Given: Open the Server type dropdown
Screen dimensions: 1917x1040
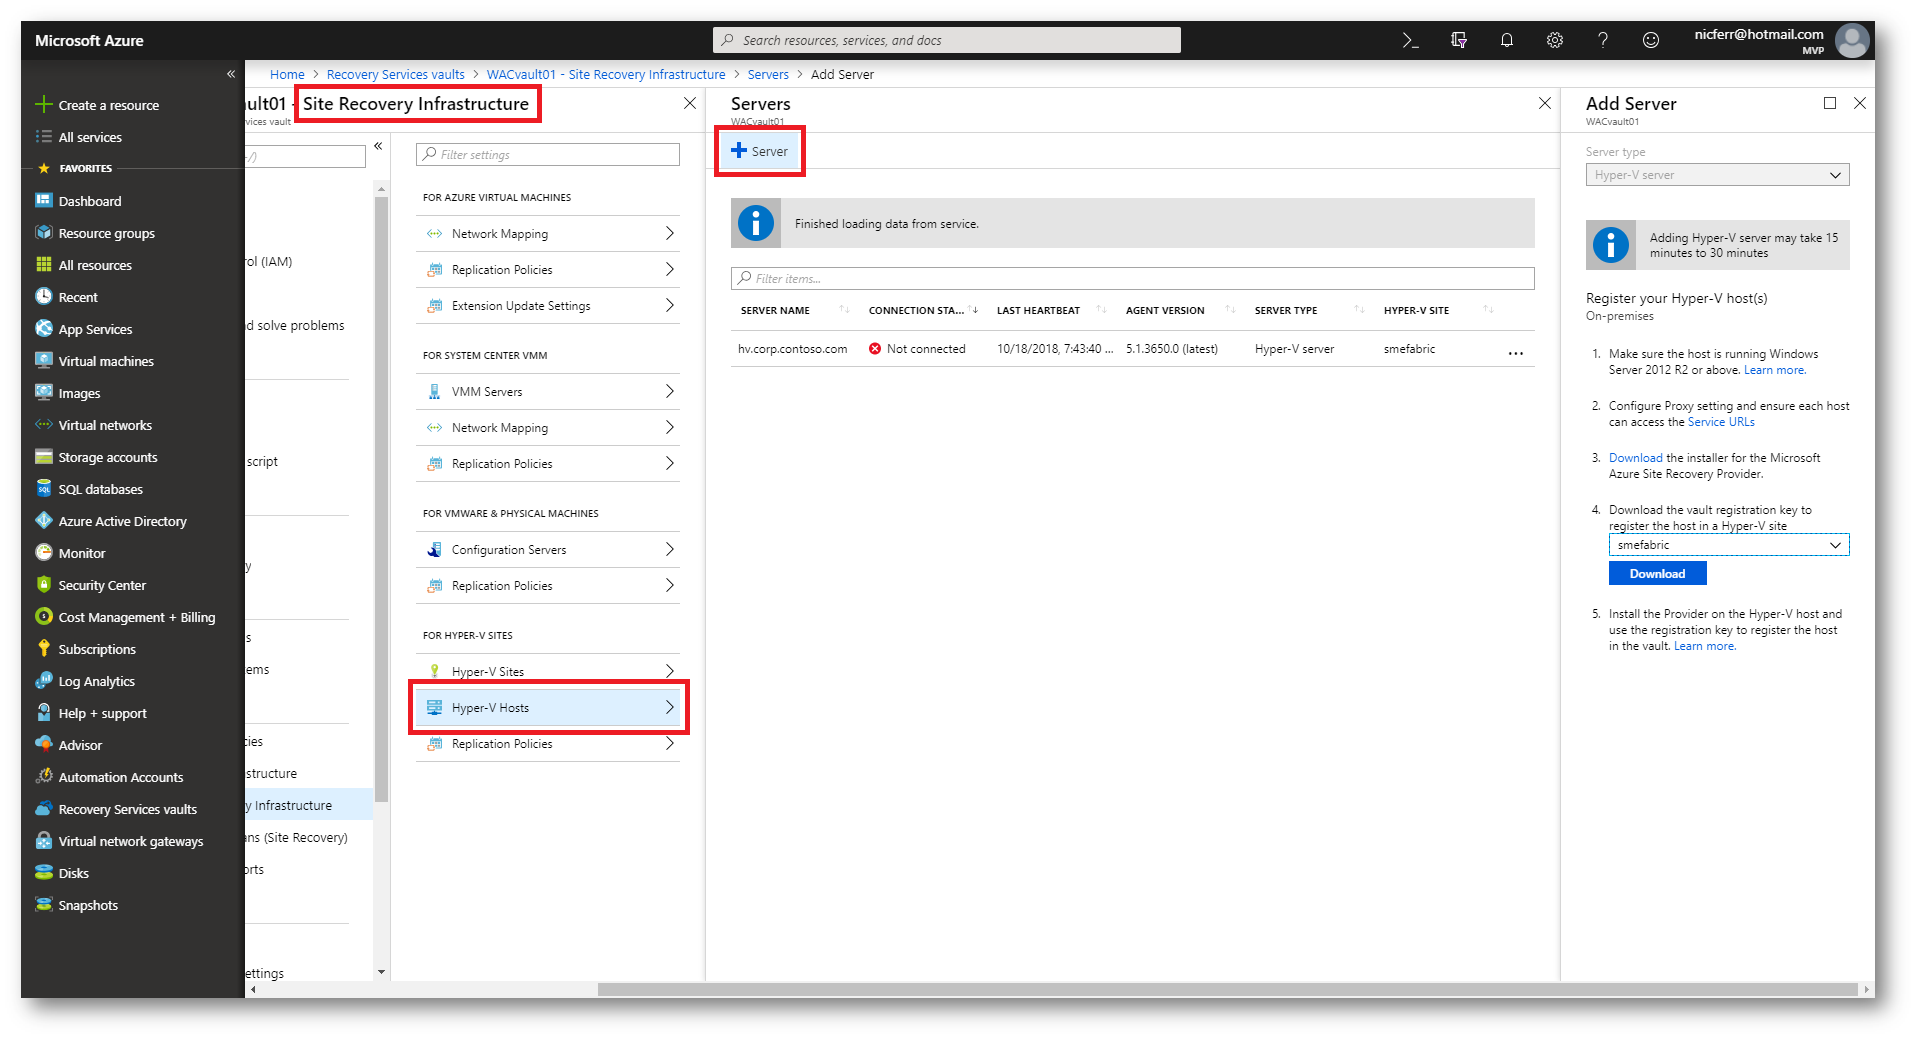Looking at the screenshot, I should tap(1717, 175).
